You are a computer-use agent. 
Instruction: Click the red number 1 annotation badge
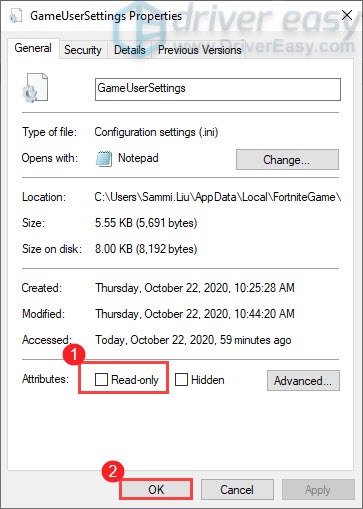tap(74, 354)
